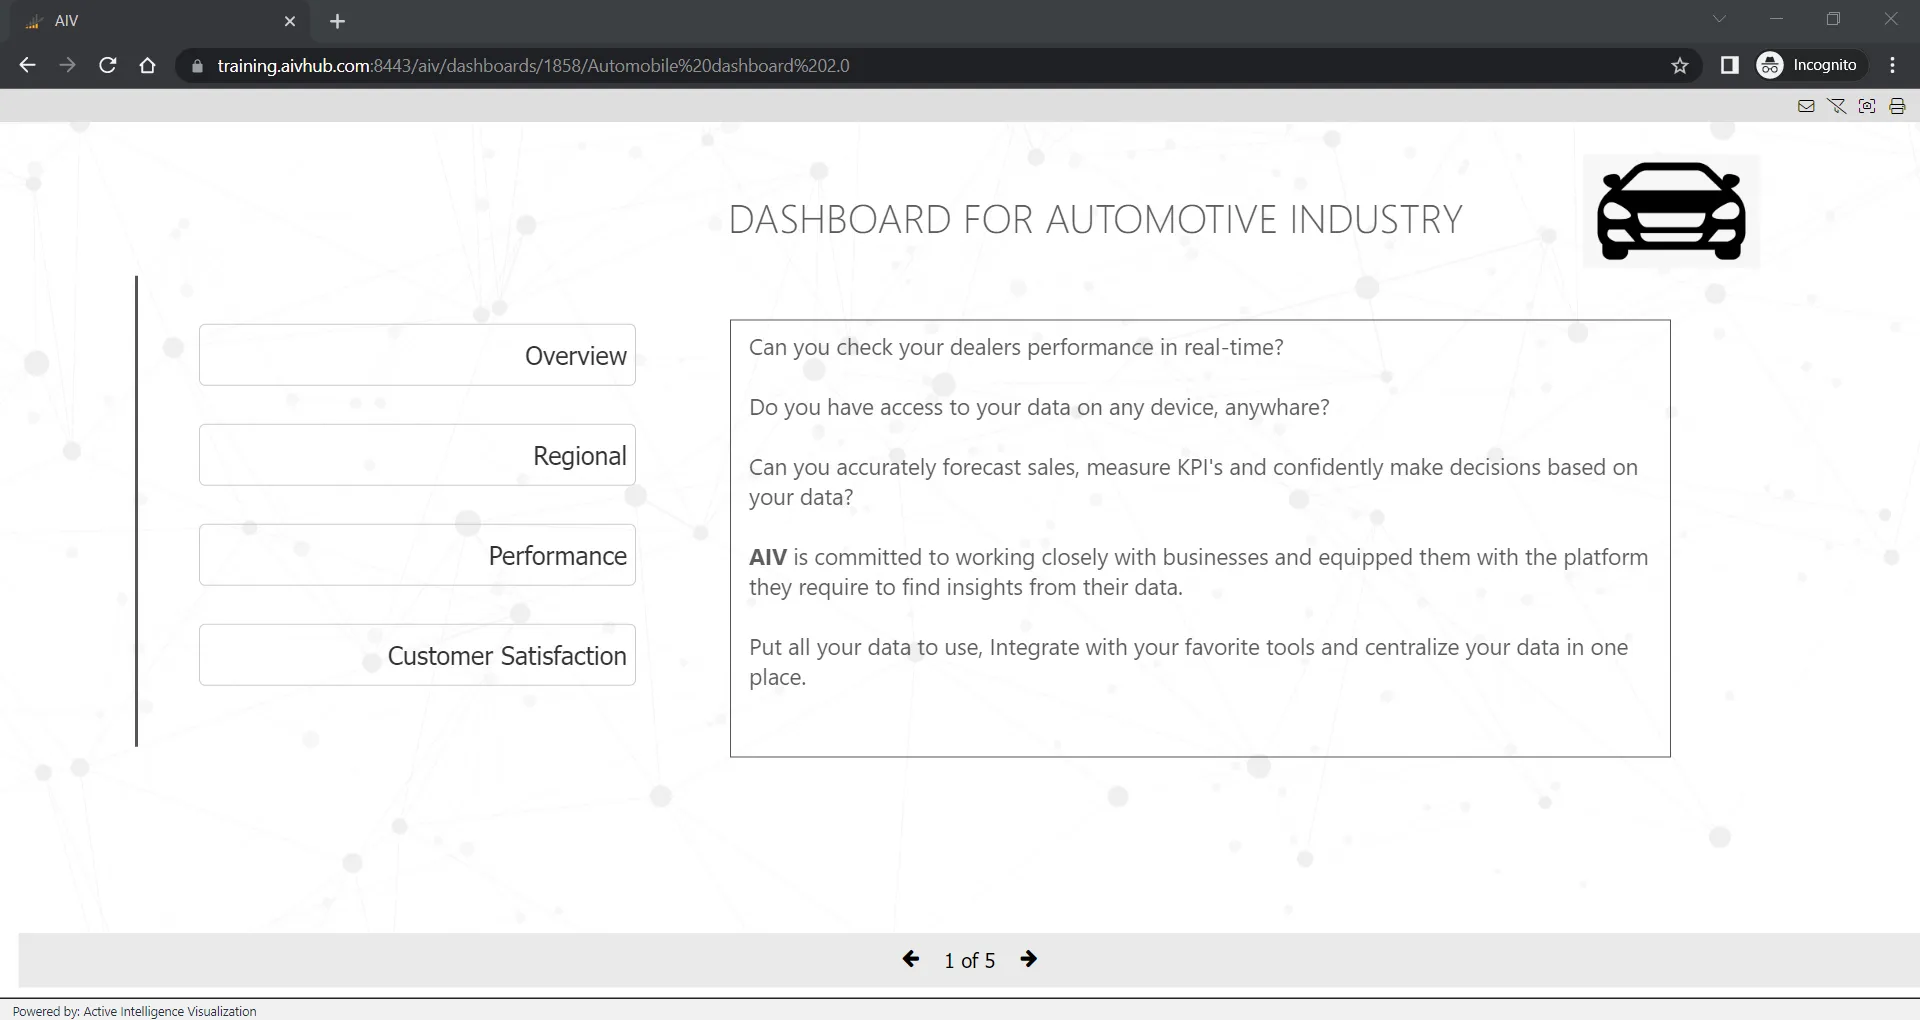Click 'Powered by: Active Intelligence Visualization' footer

135,1011
